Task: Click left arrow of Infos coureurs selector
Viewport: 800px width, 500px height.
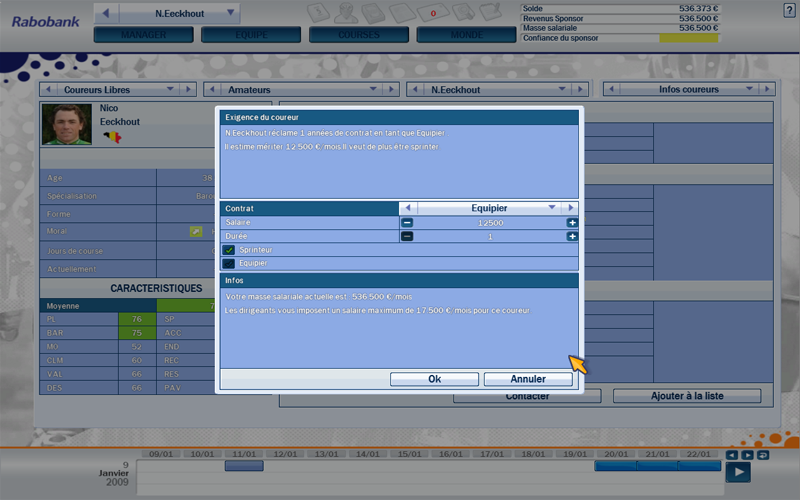Action: (612, 89)
